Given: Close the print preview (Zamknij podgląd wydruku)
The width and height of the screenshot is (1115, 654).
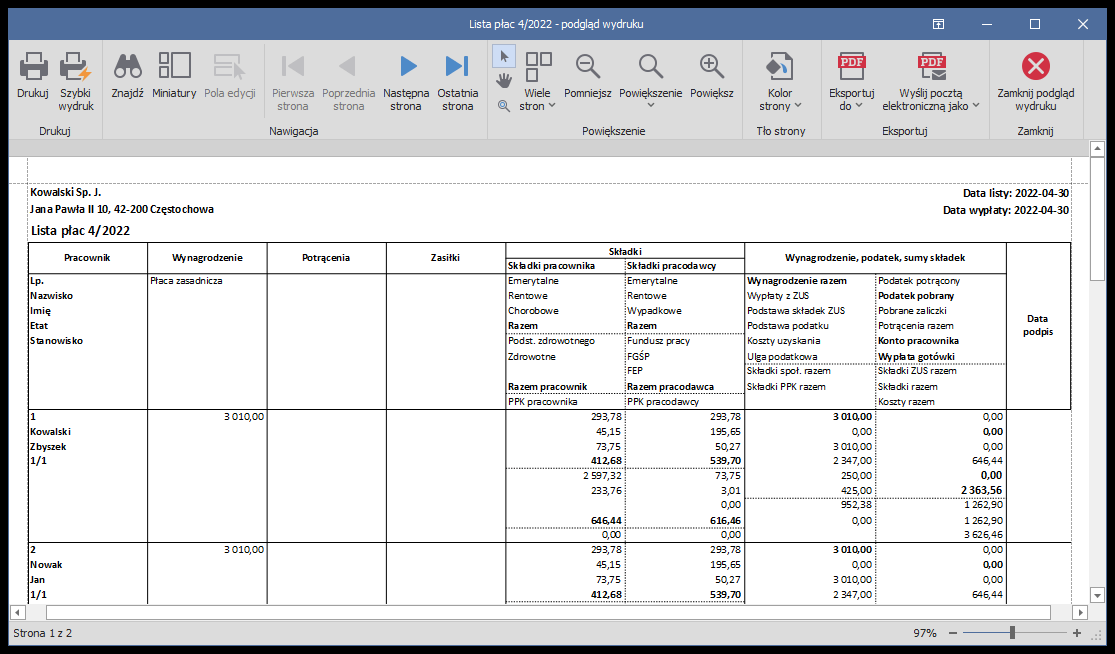Looking at the screenshot, I should point(1035,68).
